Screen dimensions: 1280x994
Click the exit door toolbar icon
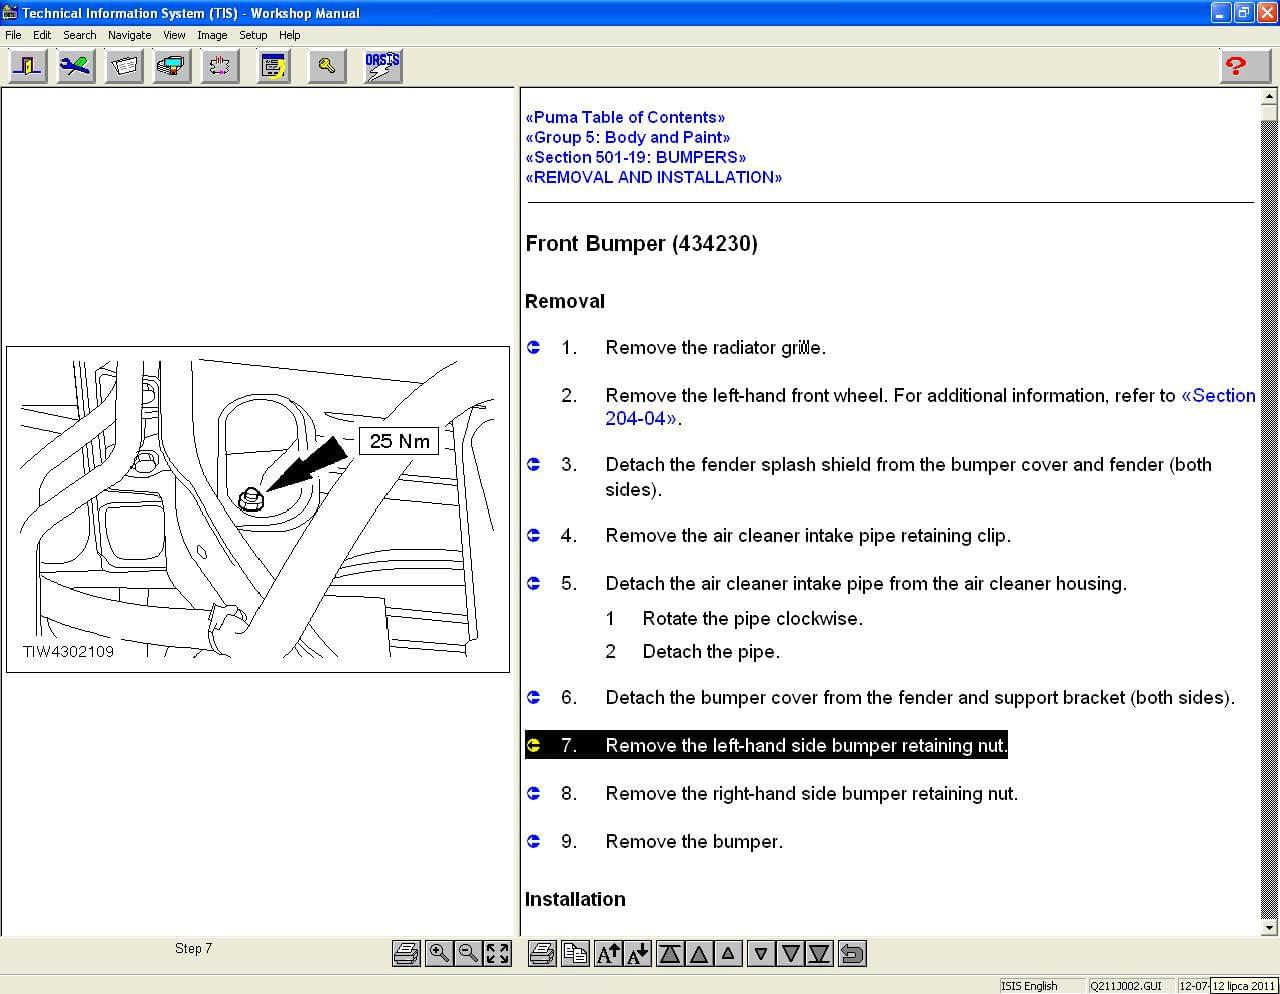pyautogui.click(x=28, y=66)
